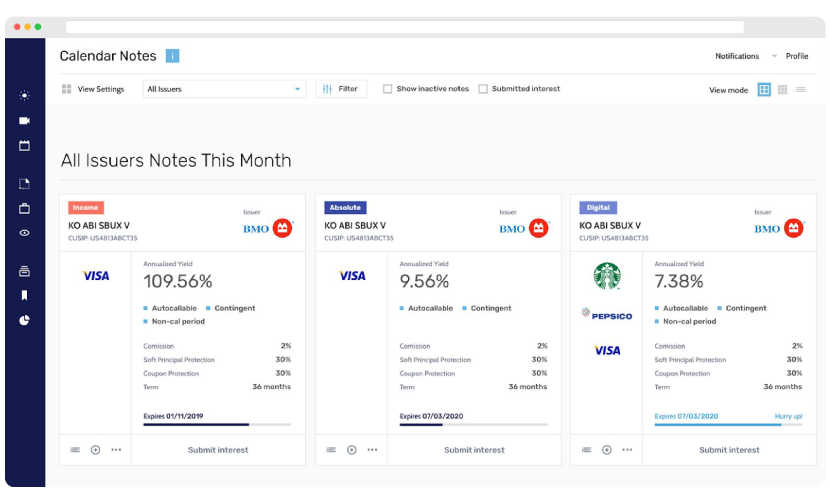Open View Settings

click(101, 89)
